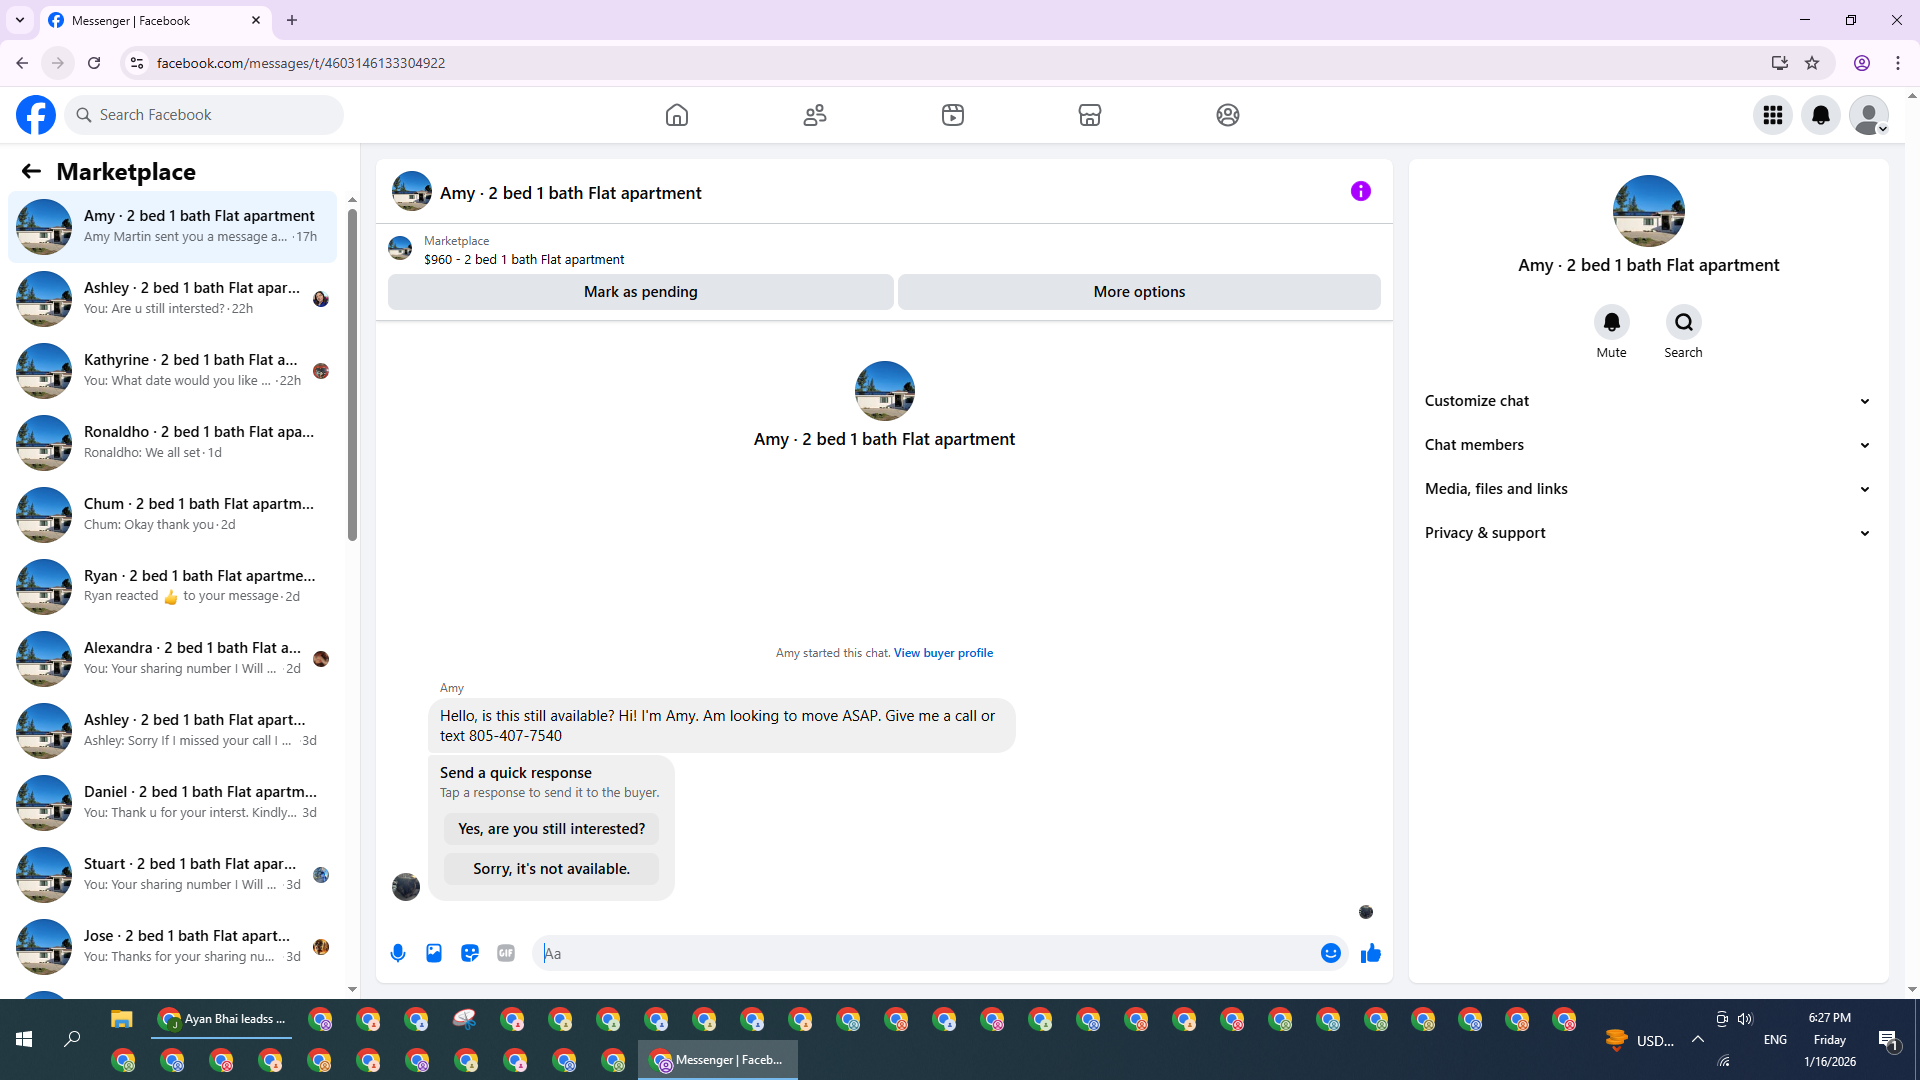Expand the Media, files and links section

pyautogui.click(x=1647, y=489)
